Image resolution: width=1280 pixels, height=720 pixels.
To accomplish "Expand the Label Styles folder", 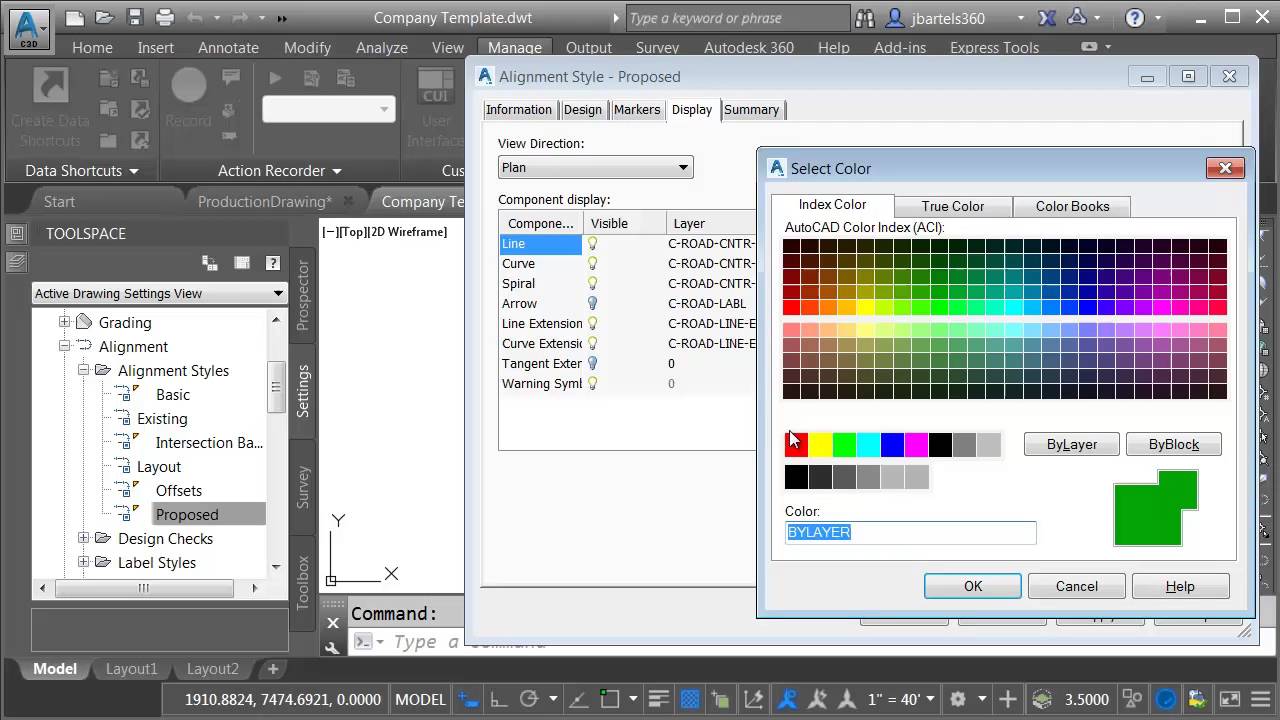I will point(83,562).
